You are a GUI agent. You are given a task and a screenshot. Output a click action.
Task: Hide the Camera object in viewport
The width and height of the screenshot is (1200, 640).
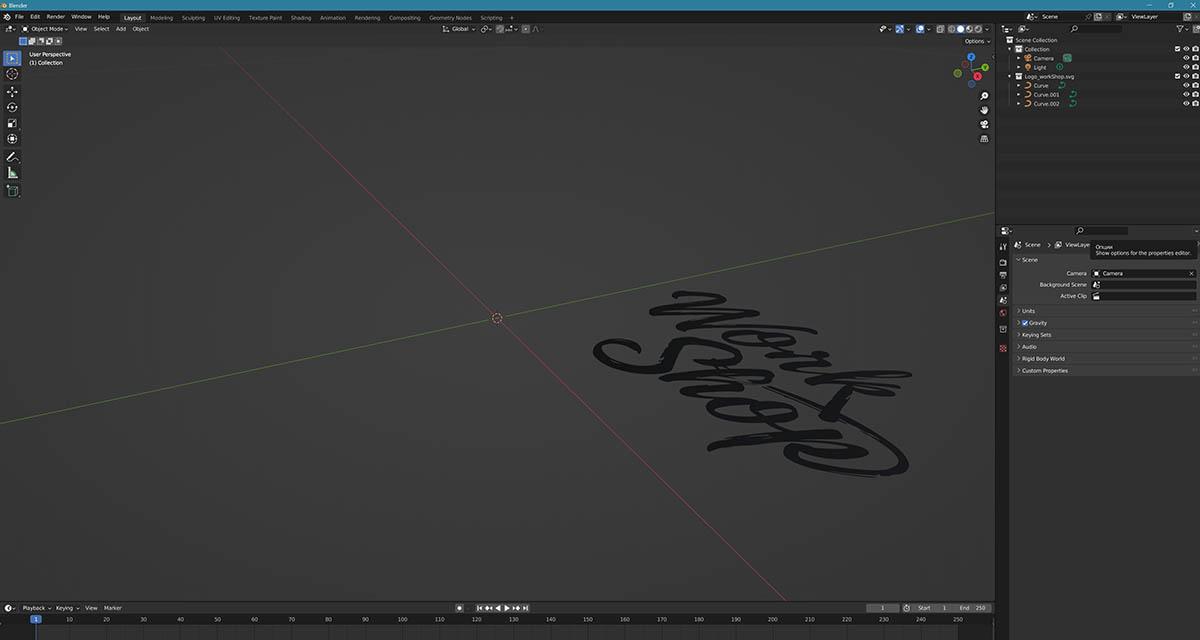[1186, 58]
